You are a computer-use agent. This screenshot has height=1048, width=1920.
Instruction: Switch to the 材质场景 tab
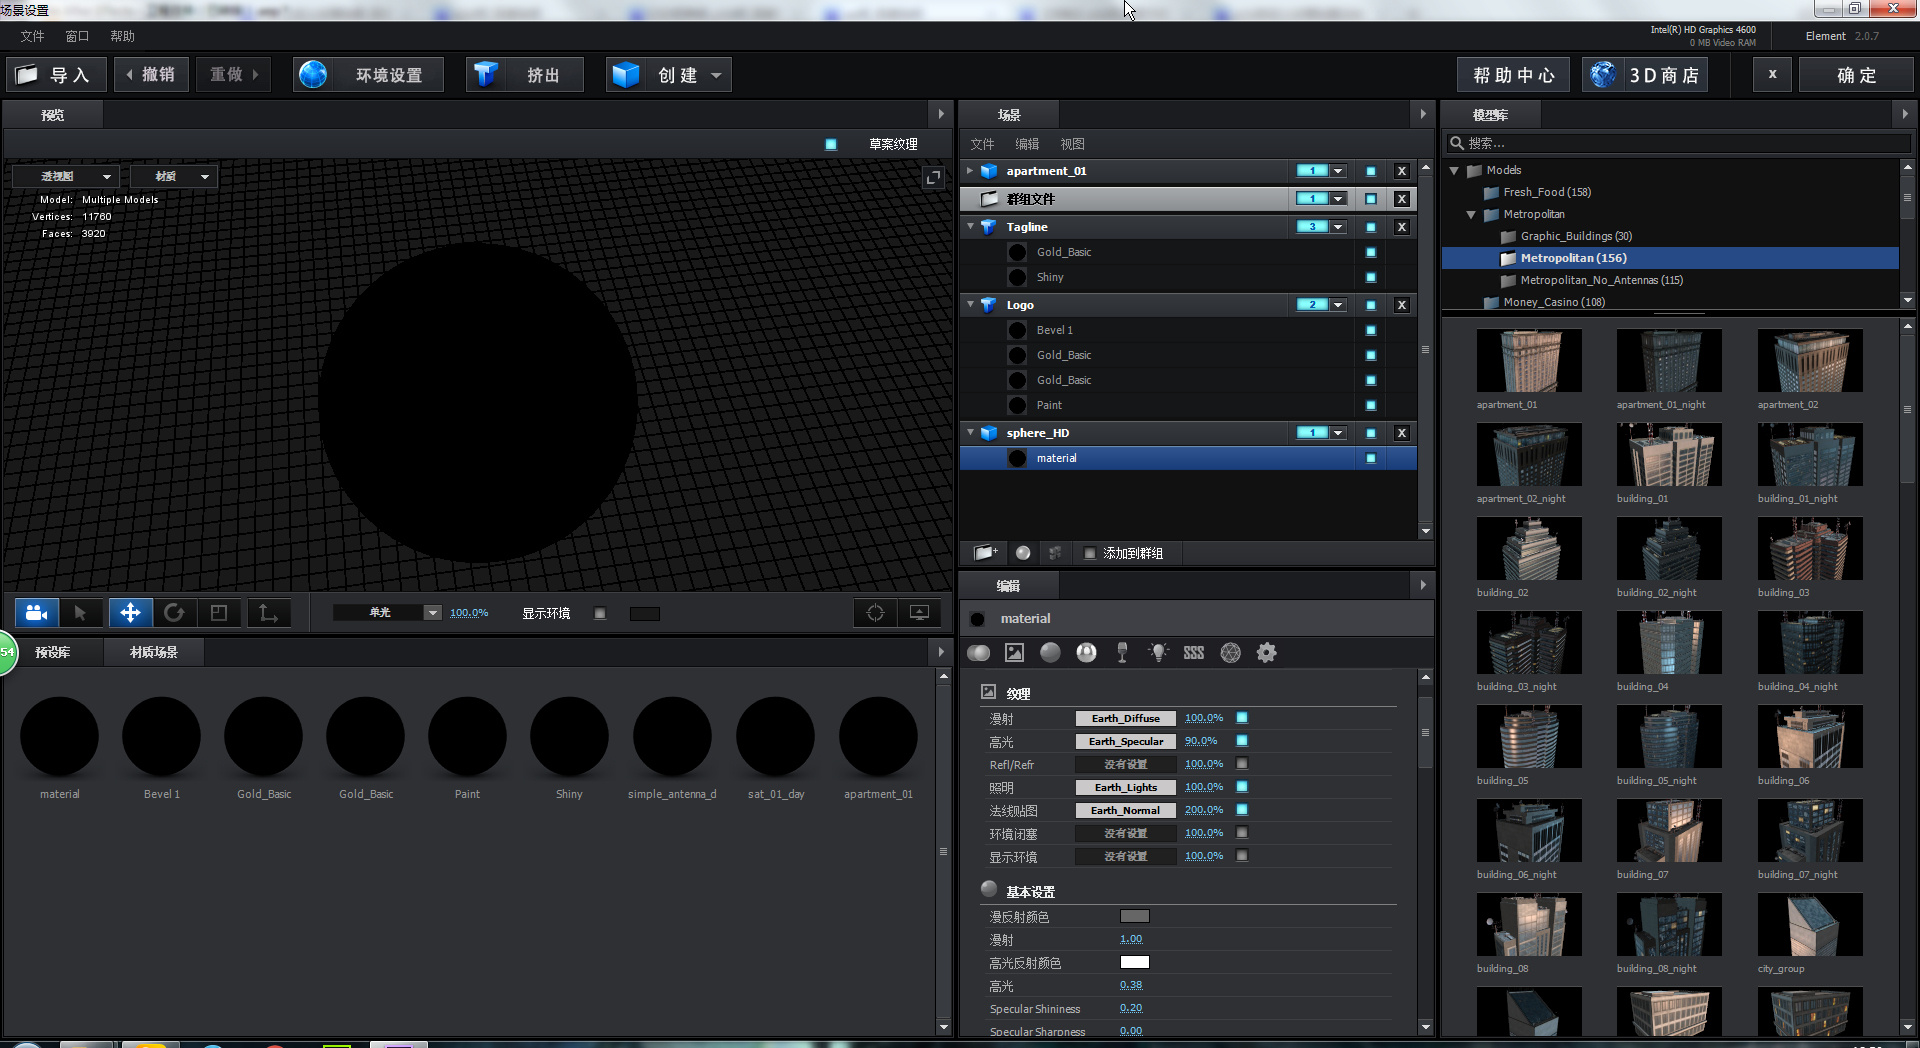[x=154, y=652]
